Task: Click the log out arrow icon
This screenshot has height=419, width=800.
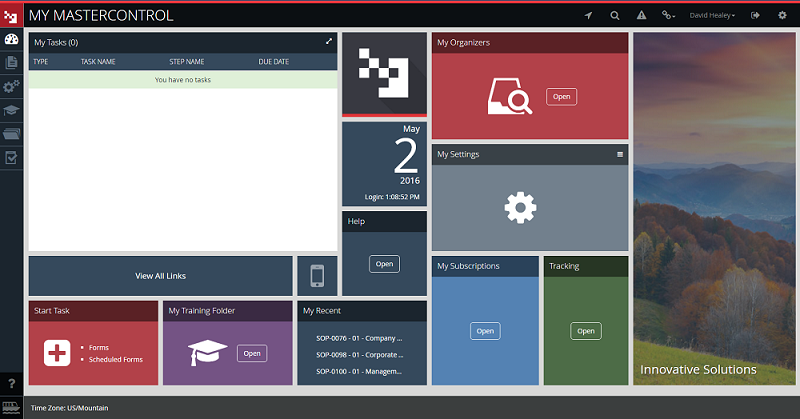Action: click(x=756, y=15)
